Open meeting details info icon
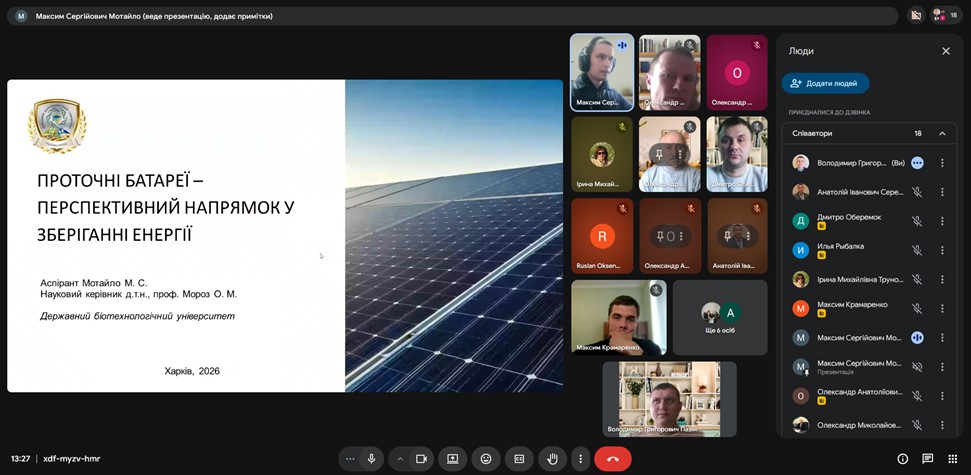 click(x=902, y=458)
